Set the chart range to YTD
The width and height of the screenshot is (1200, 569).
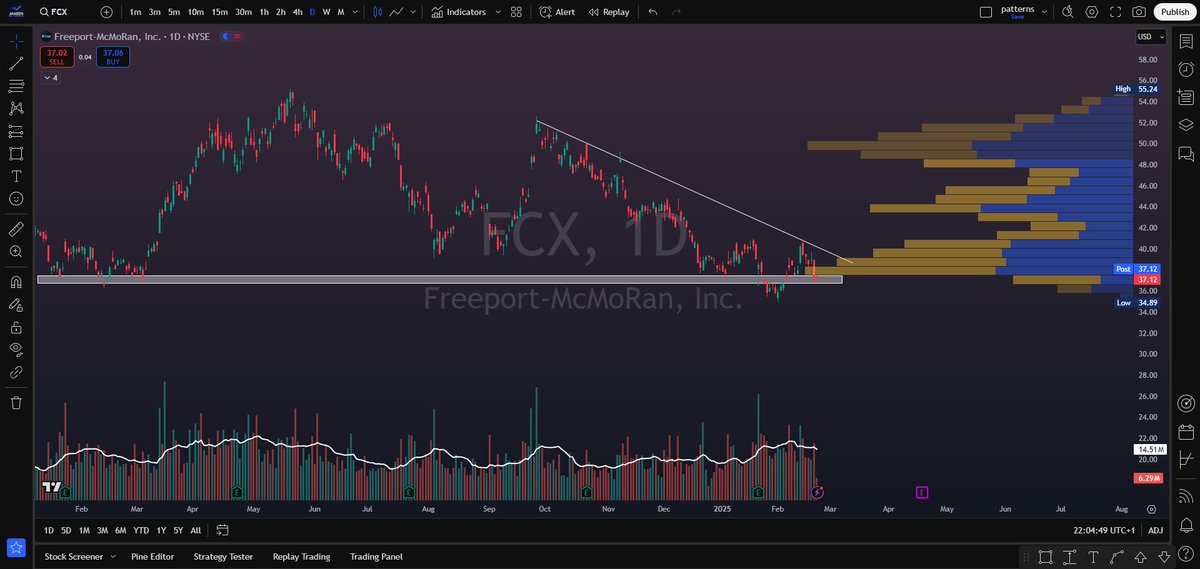click(140, 530)
